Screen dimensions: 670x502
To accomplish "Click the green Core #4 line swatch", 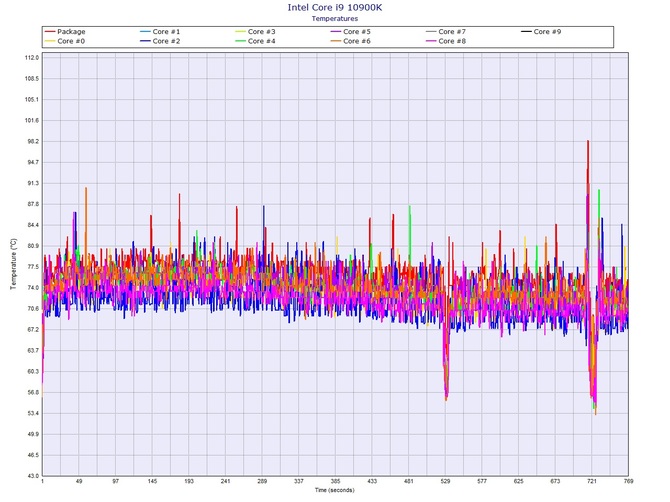I will coord(241,41).
